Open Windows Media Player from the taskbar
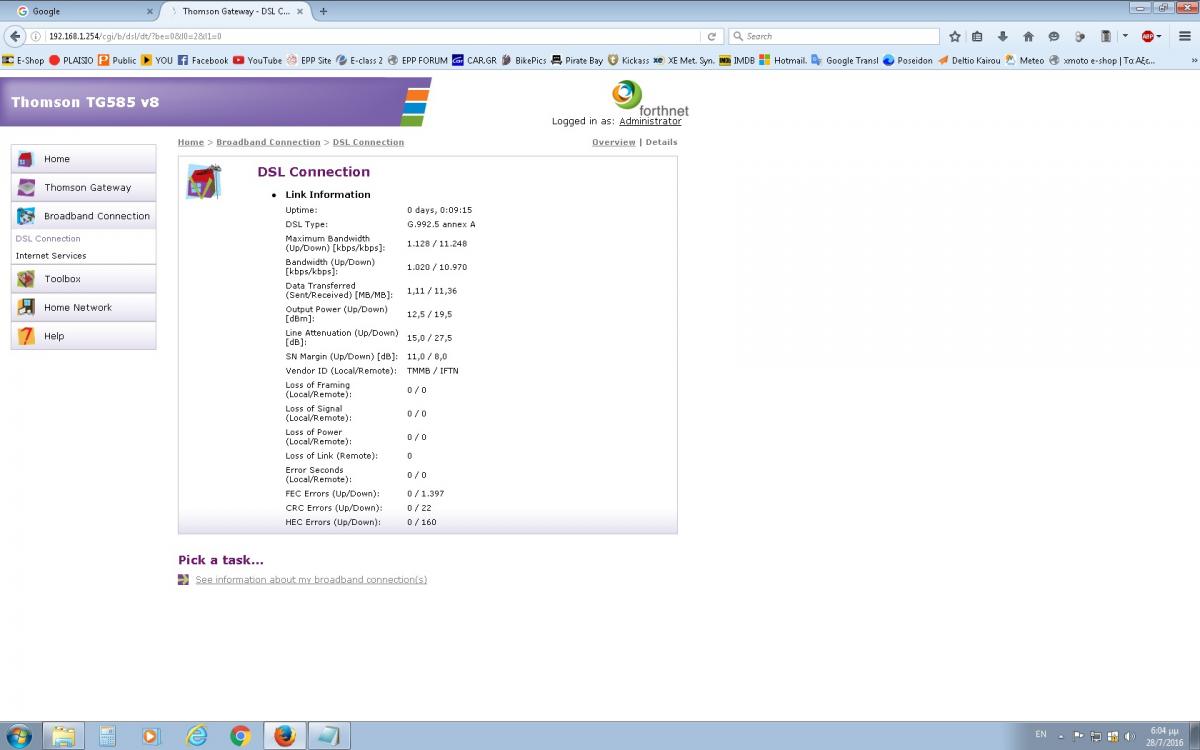This screenshot has width=1200, height=750. 151,736
